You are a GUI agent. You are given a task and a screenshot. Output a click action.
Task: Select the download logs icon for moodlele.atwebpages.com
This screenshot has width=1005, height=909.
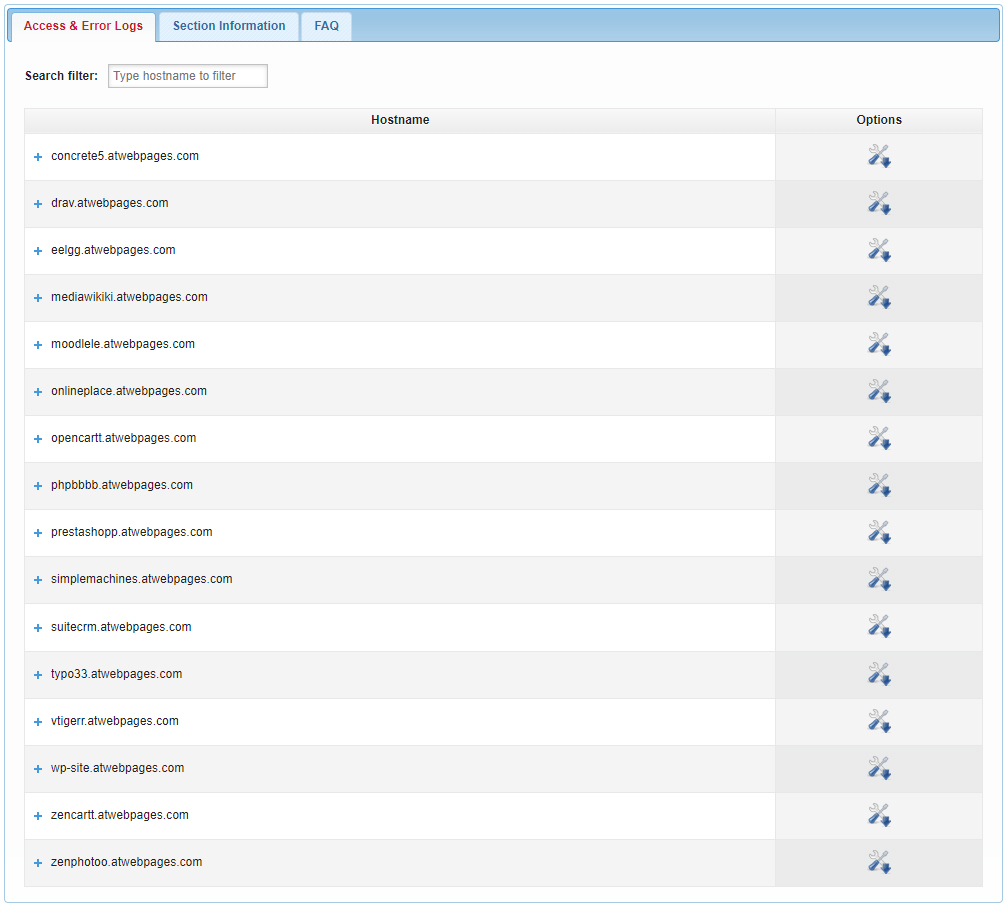click(x=879, y=344)
